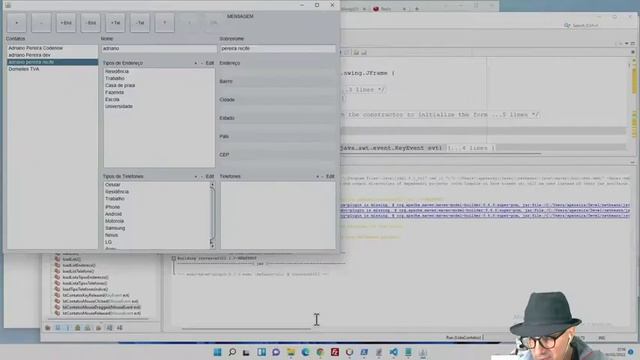This screenshot has height=360, width=640.
Task: Open Windows taskbar Search
Action: (232, 352)
